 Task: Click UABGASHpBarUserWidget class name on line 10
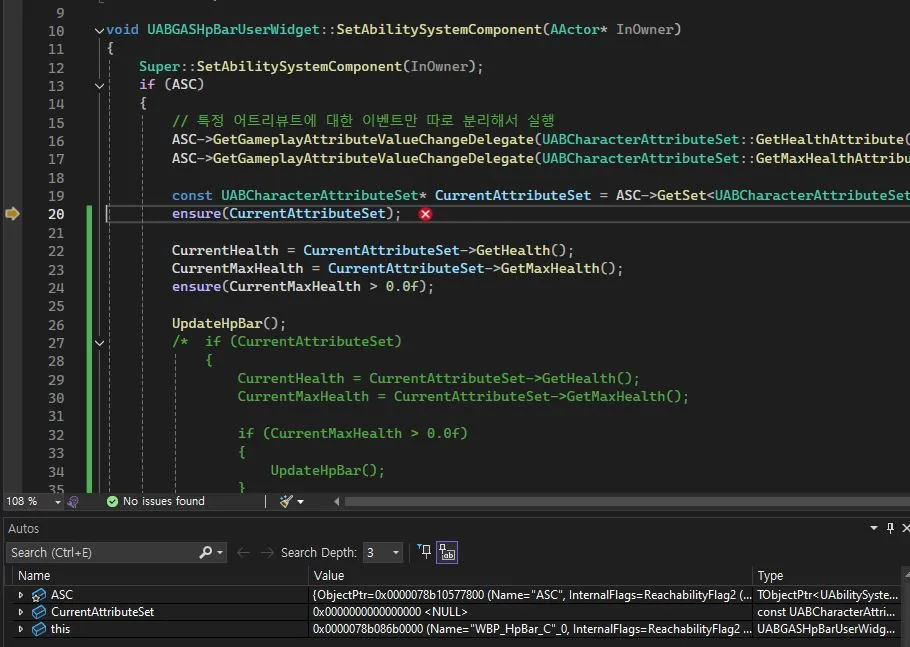coord(233,30)
